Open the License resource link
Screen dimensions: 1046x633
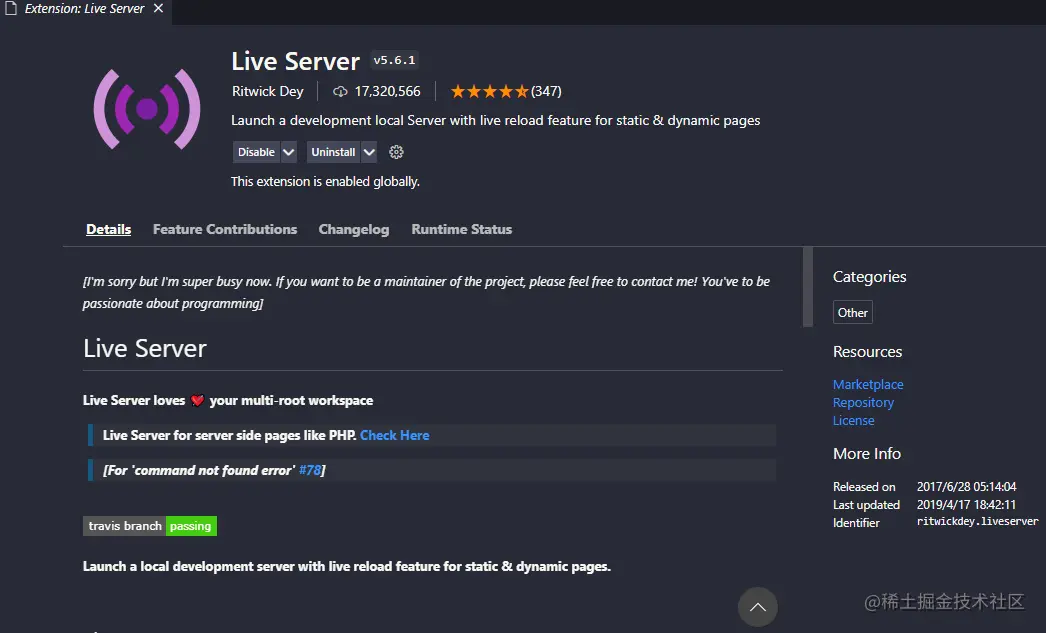click(853, 420)
